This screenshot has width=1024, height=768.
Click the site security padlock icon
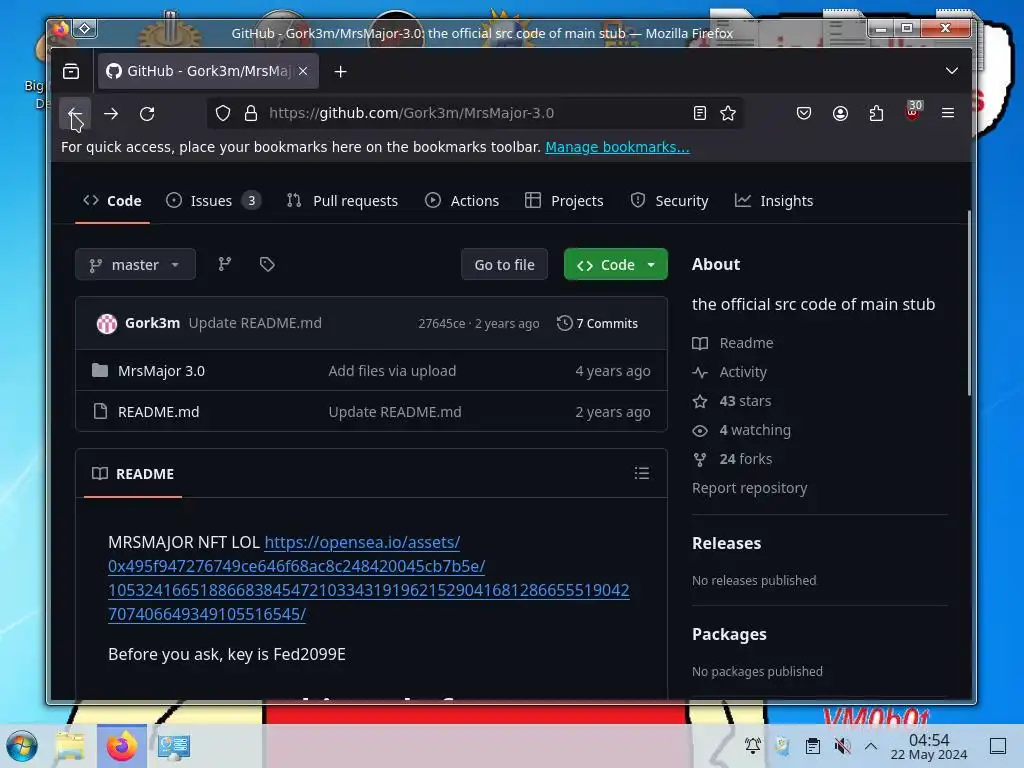point(251,113)
